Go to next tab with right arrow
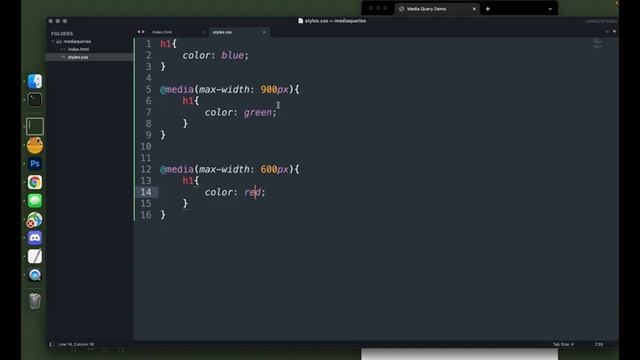This screenshot has height=360, width=640. 143,31
